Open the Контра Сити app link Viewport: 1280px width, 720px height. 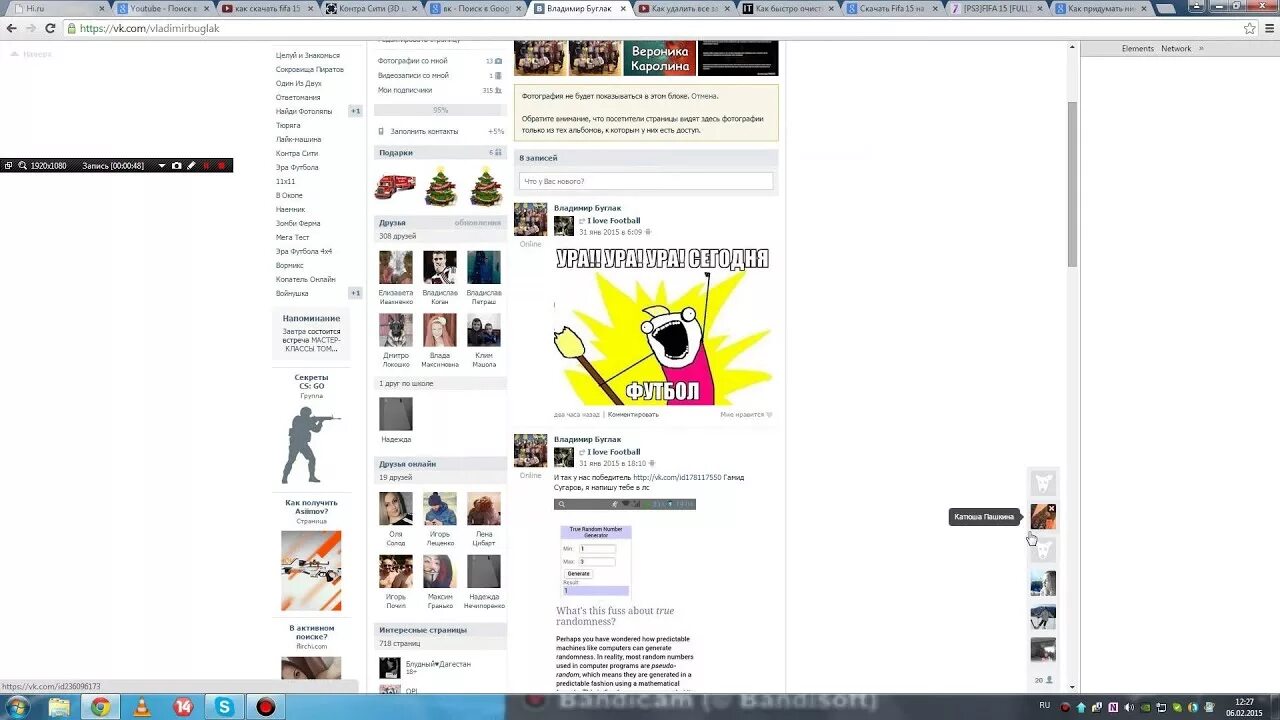[x=297, y=153]
